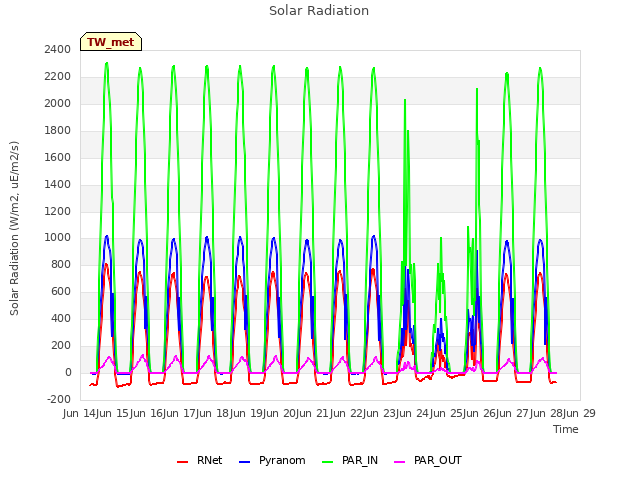
Task: Click the 1800 y-axis tick label
Action: pos(58,130)
